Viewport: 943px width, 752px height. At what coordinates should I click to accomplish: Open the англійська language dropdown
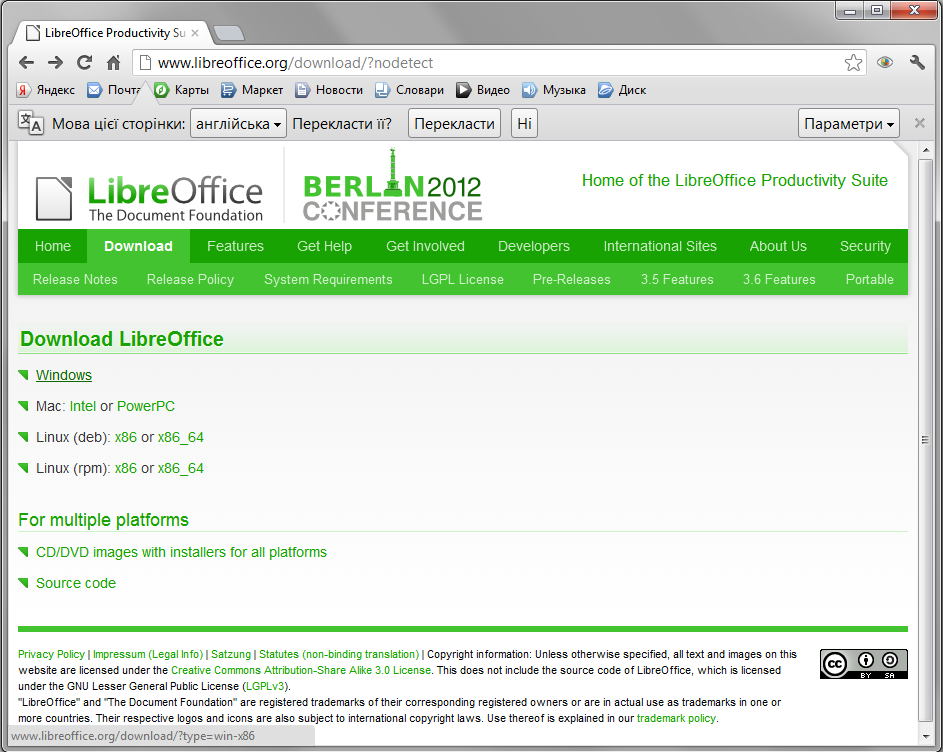tap(238, 123)
